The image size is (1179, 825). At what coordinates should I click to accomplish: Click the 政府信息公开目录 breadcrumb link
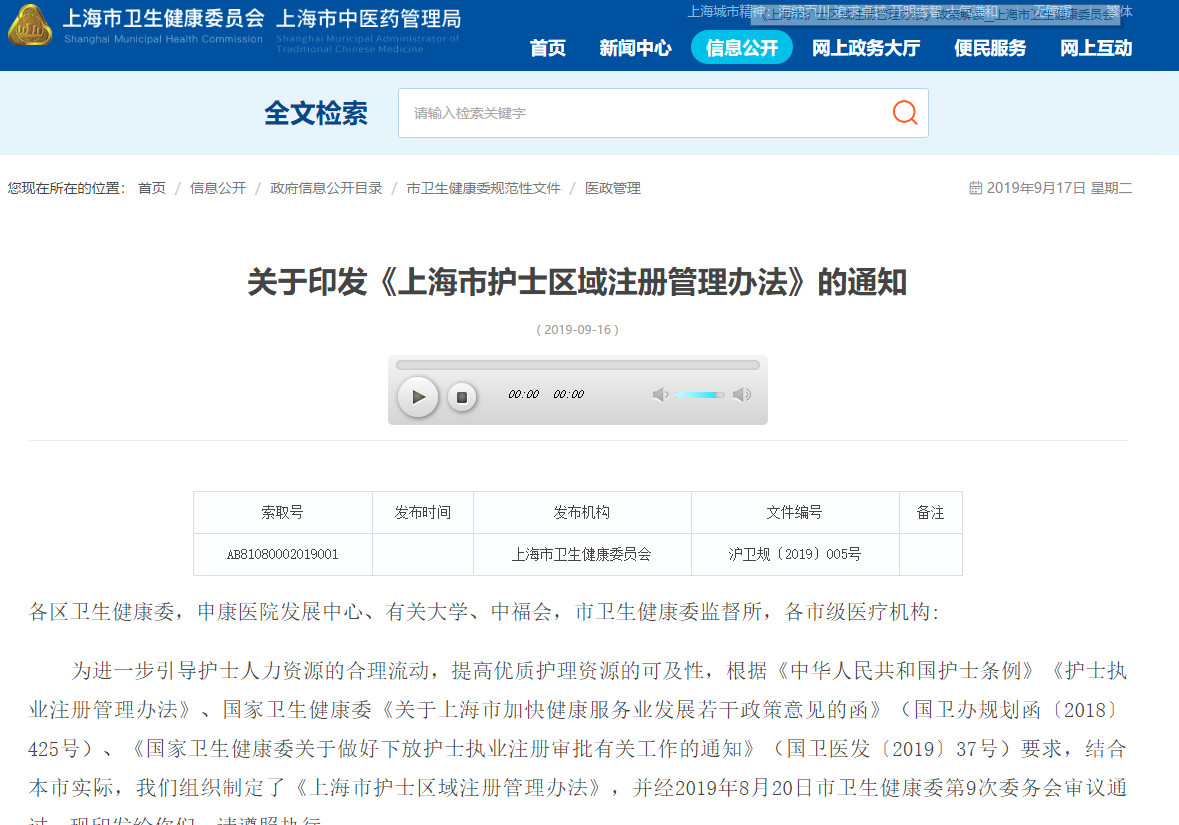326,188
